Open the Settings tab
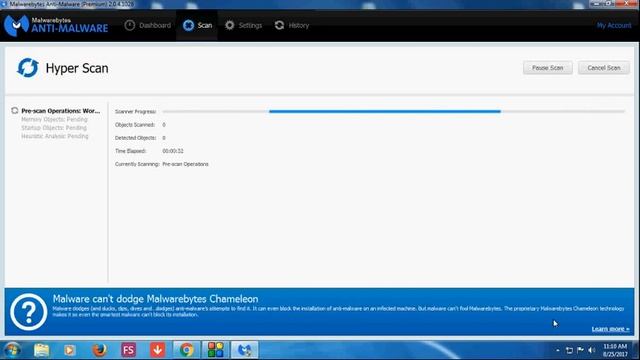The height and width of the screenshot is (360, 640). tap(243, 25)
